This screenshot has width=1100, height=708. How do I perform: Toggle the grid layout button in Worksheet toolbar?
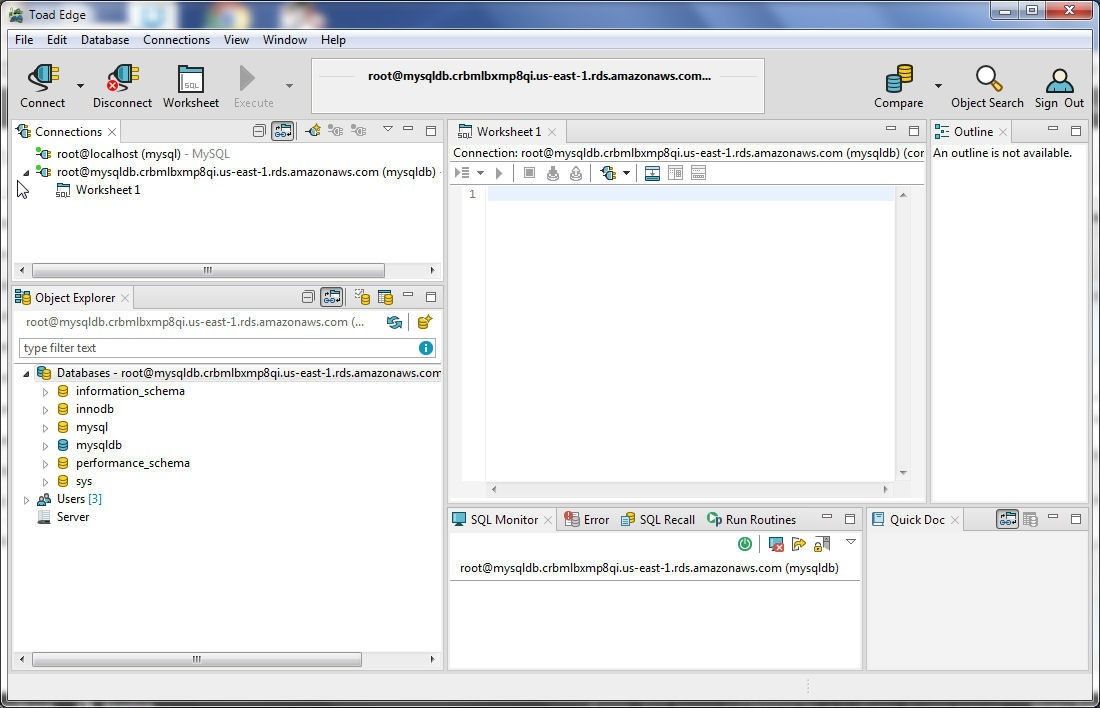[x=699, y=173]
